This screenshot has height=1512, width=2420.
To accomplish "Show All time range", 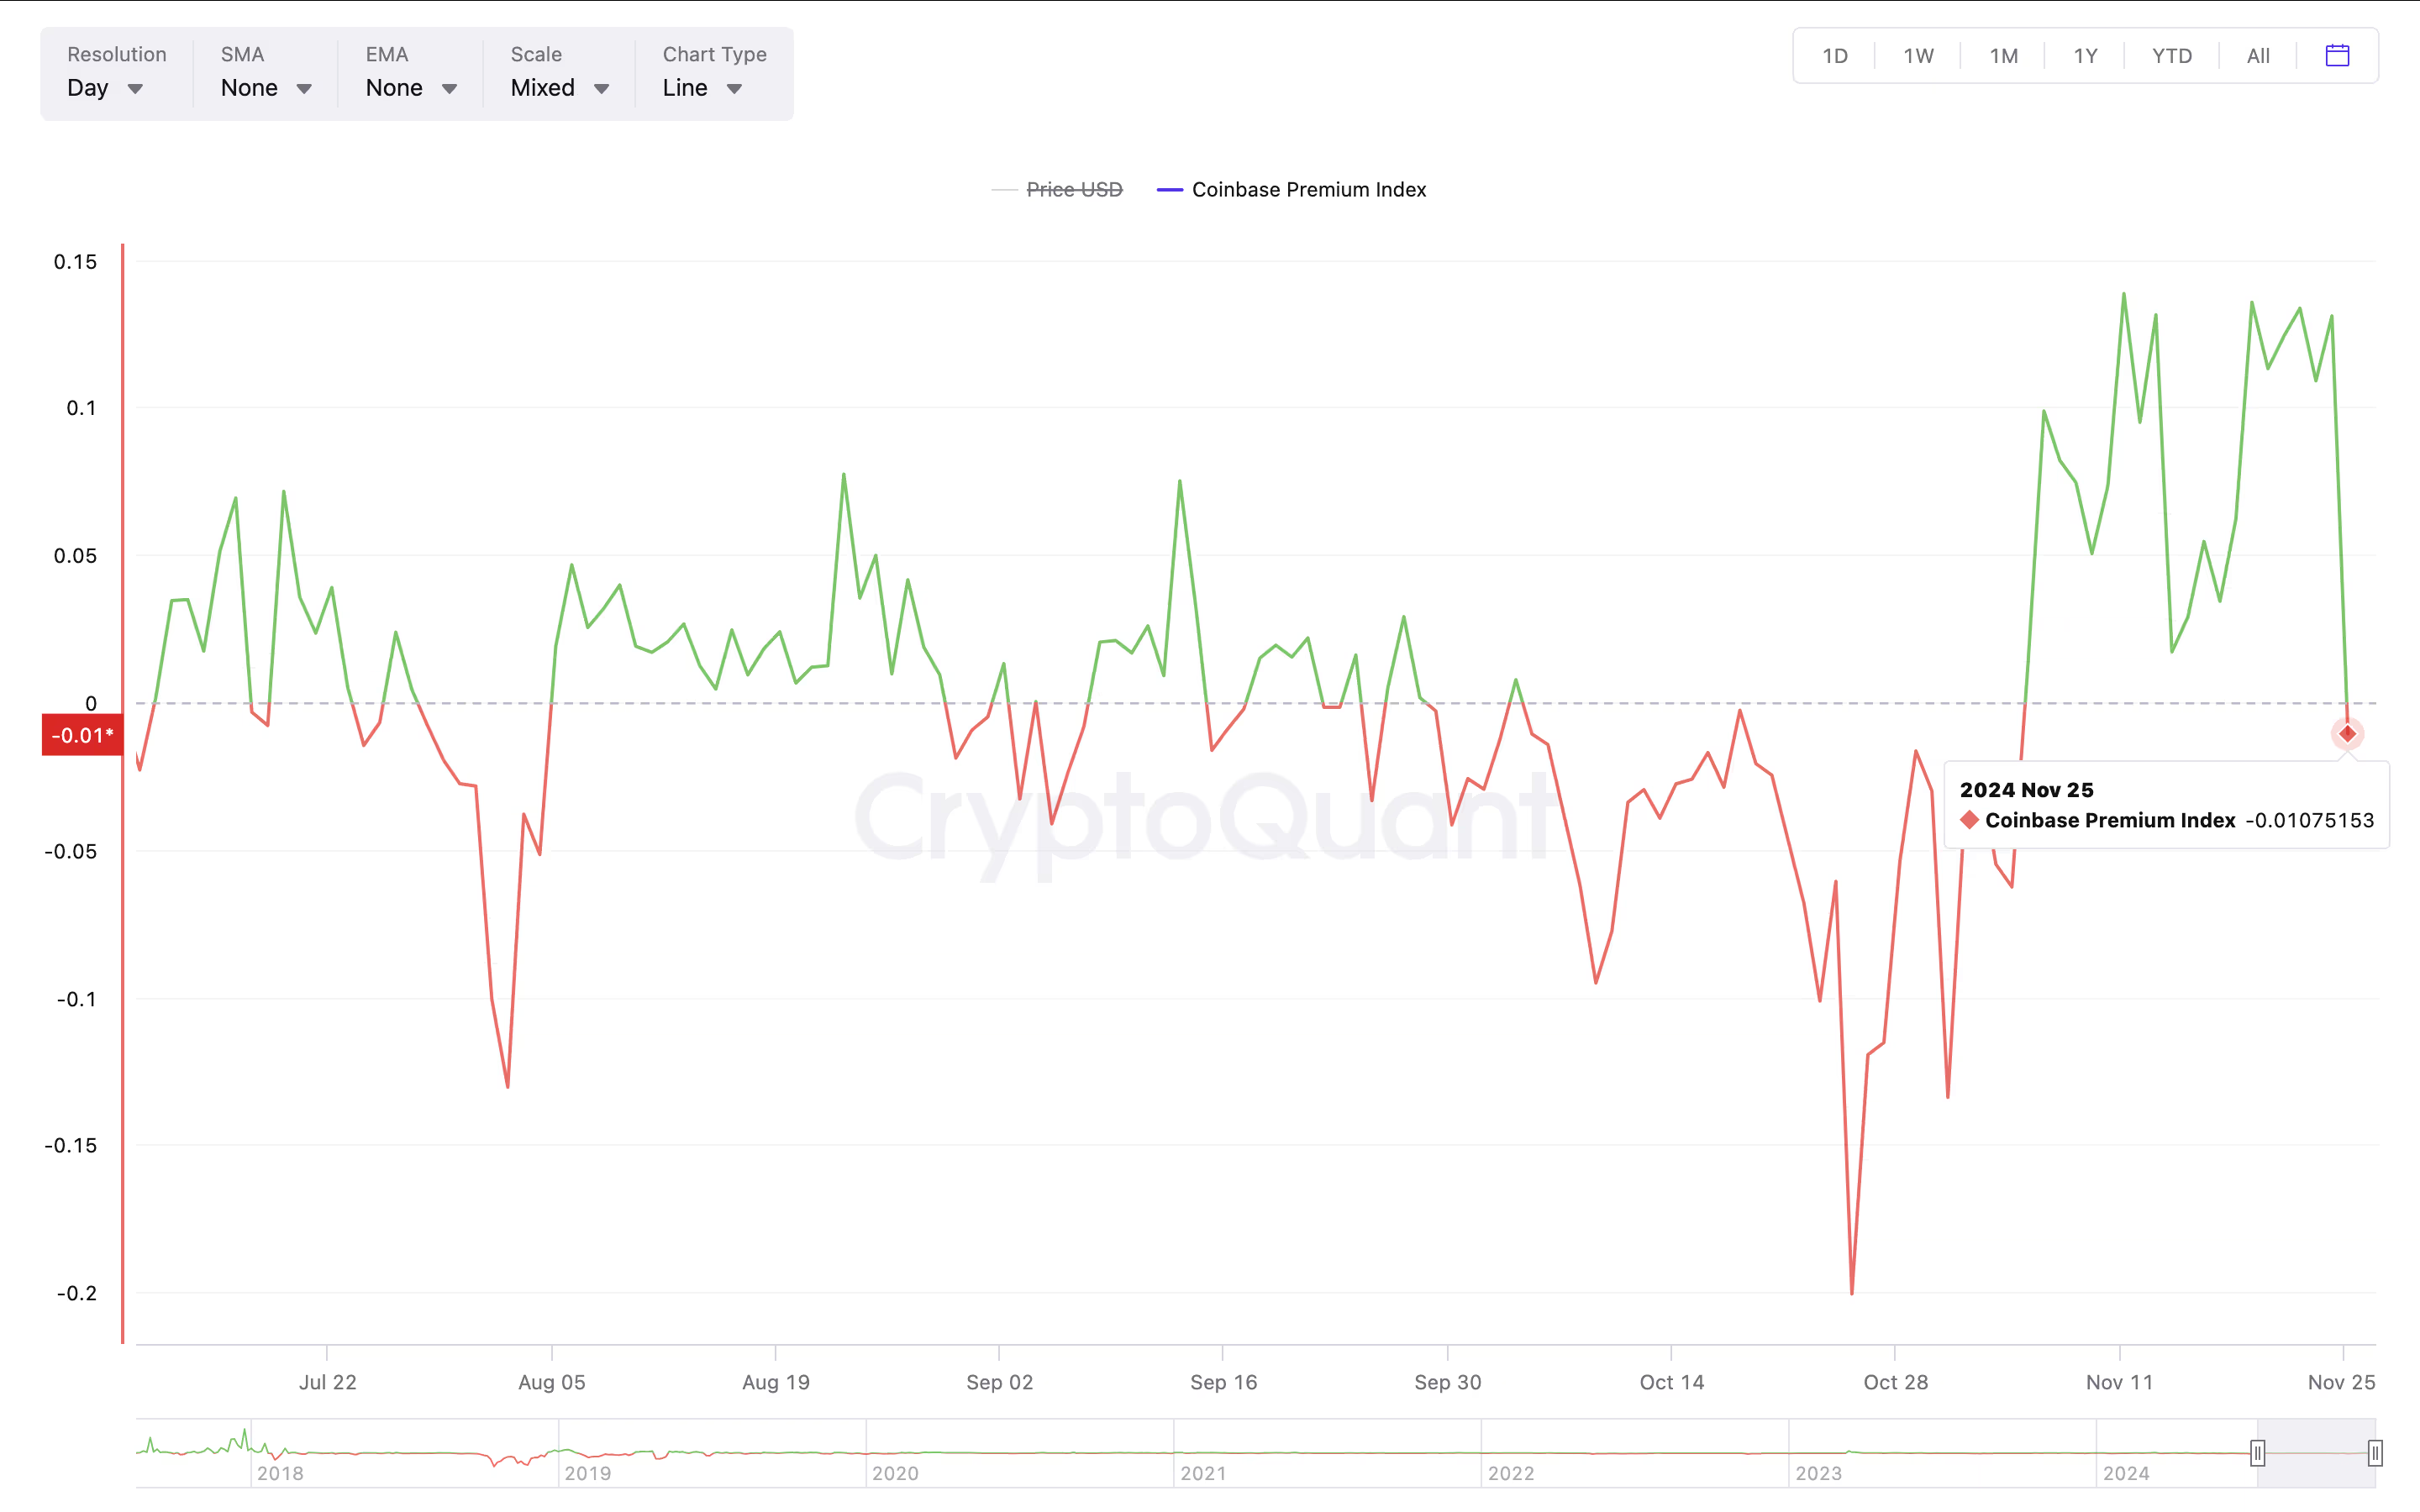I will click(2258, 56).
